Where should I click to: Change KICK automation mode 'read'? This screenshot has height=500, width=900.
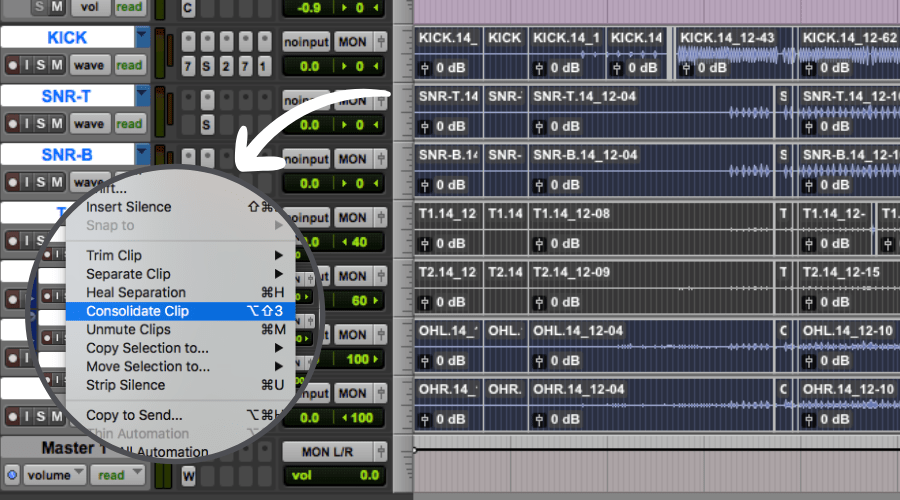(x=129, y=65)
